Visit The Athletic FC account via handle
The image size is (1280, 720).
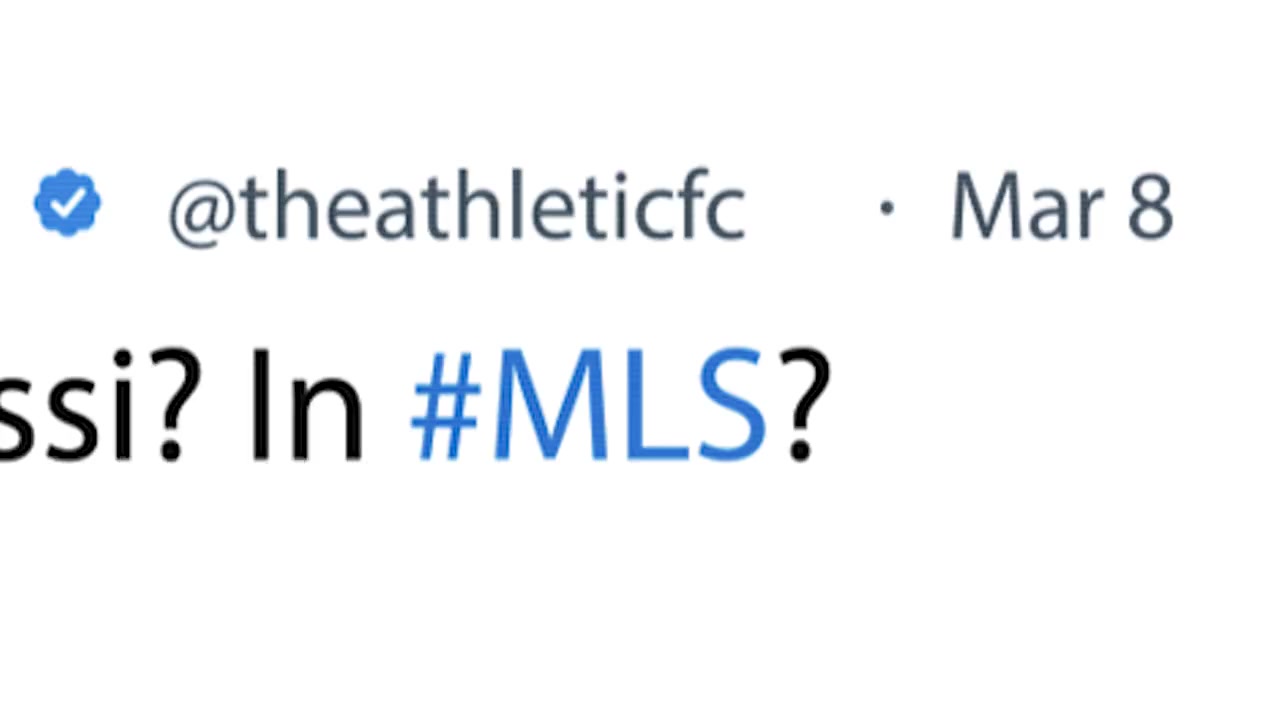pyautogui.click(x=457, y=208)
